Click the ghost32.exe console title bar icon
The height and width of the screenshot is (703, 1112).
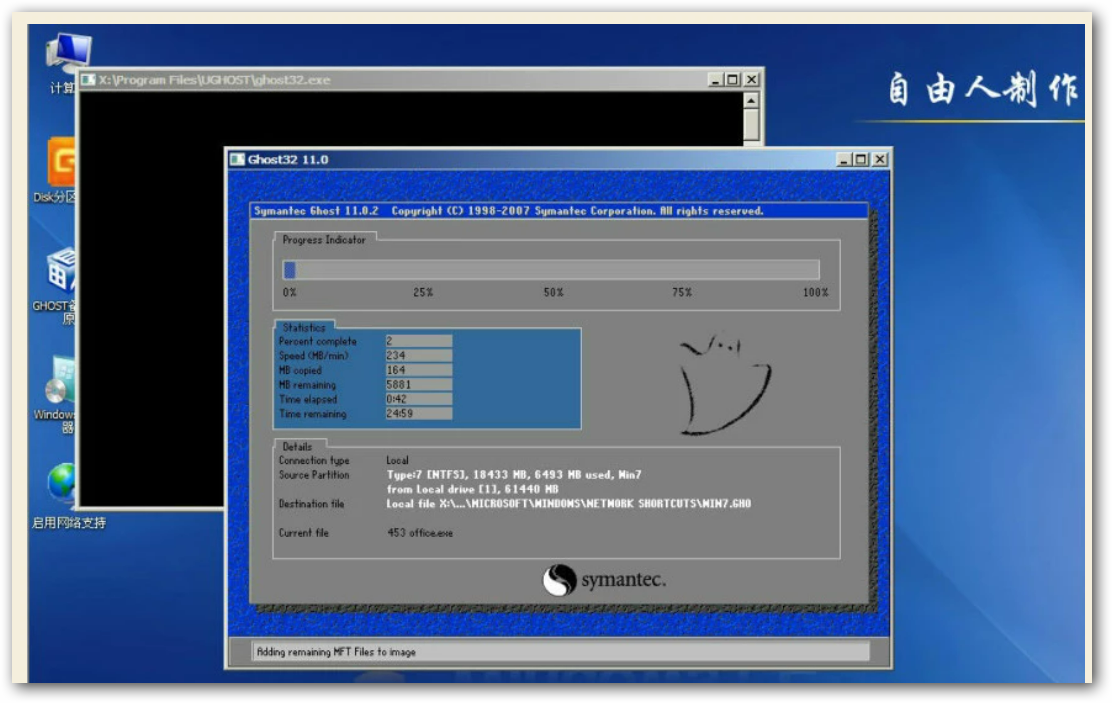(88, 79)
